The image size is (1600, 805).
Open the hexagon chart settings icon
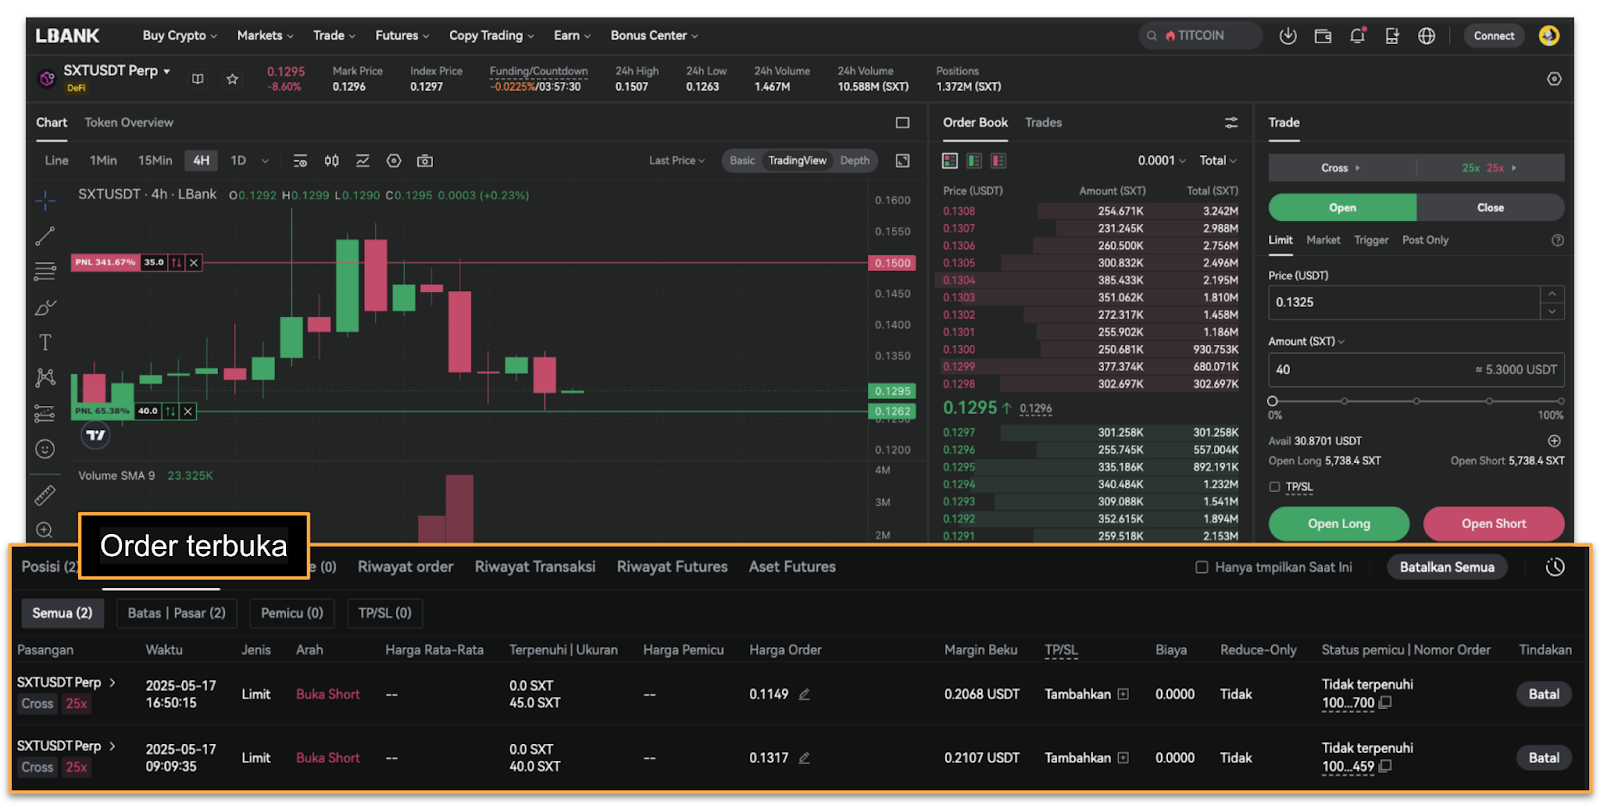pos(394,161)
